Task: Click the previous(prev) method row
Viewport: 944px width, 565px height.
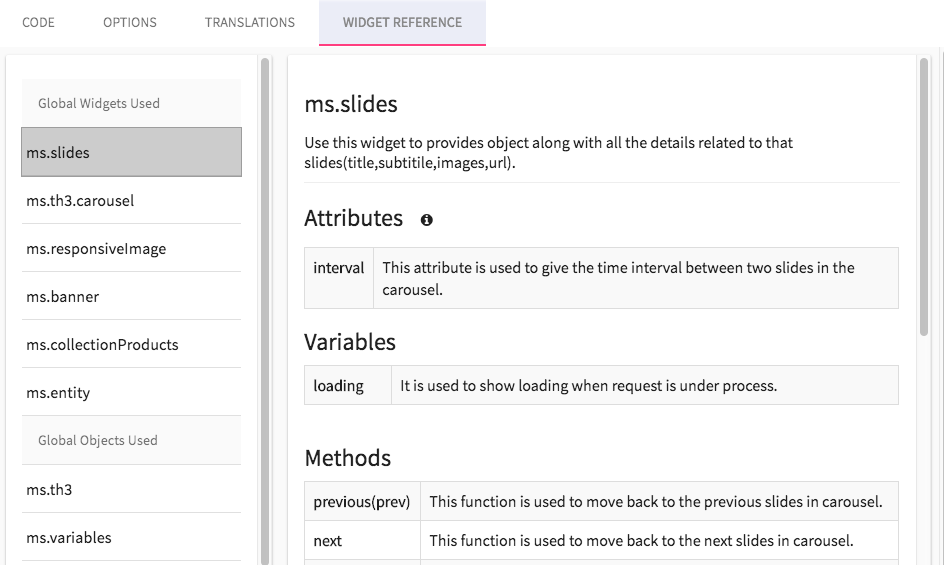Action: pos(601,501)
